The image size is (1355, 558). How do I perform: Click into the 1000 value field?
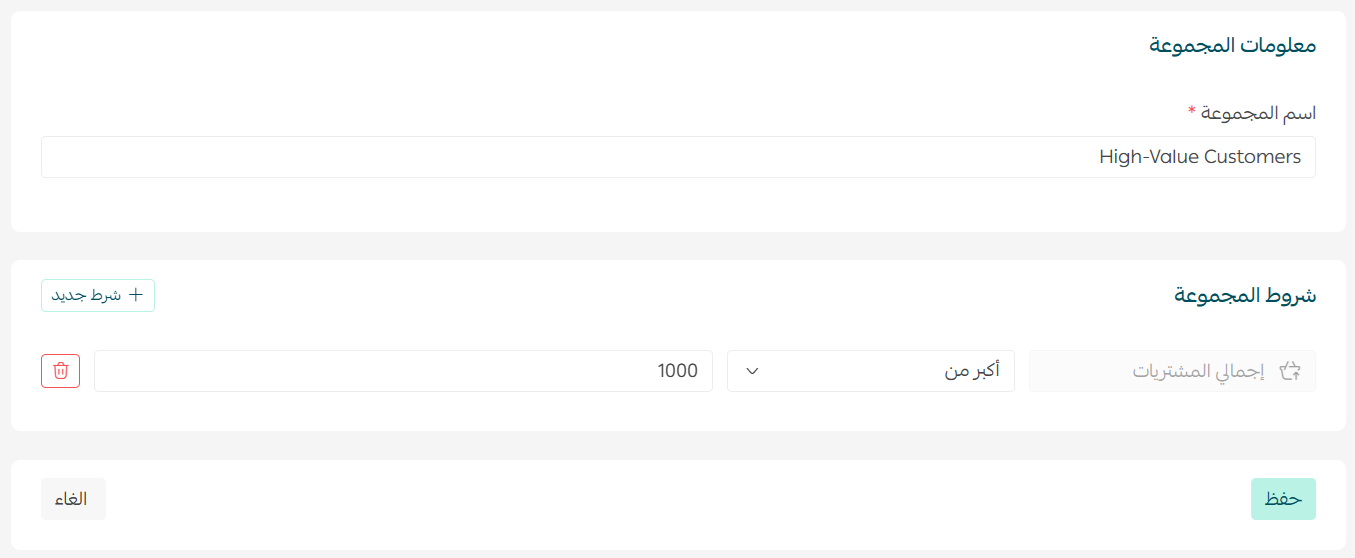(403, 371)
